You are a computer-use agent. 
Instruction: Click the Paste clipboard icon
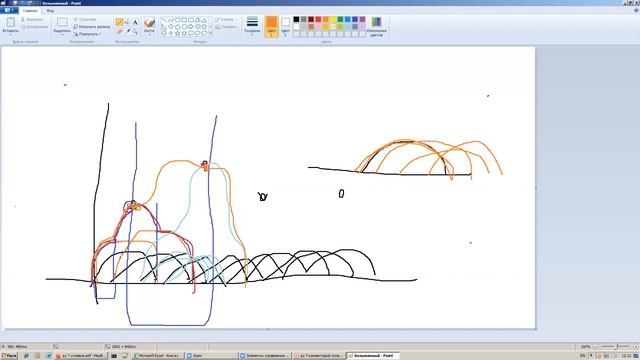(11, 22)
